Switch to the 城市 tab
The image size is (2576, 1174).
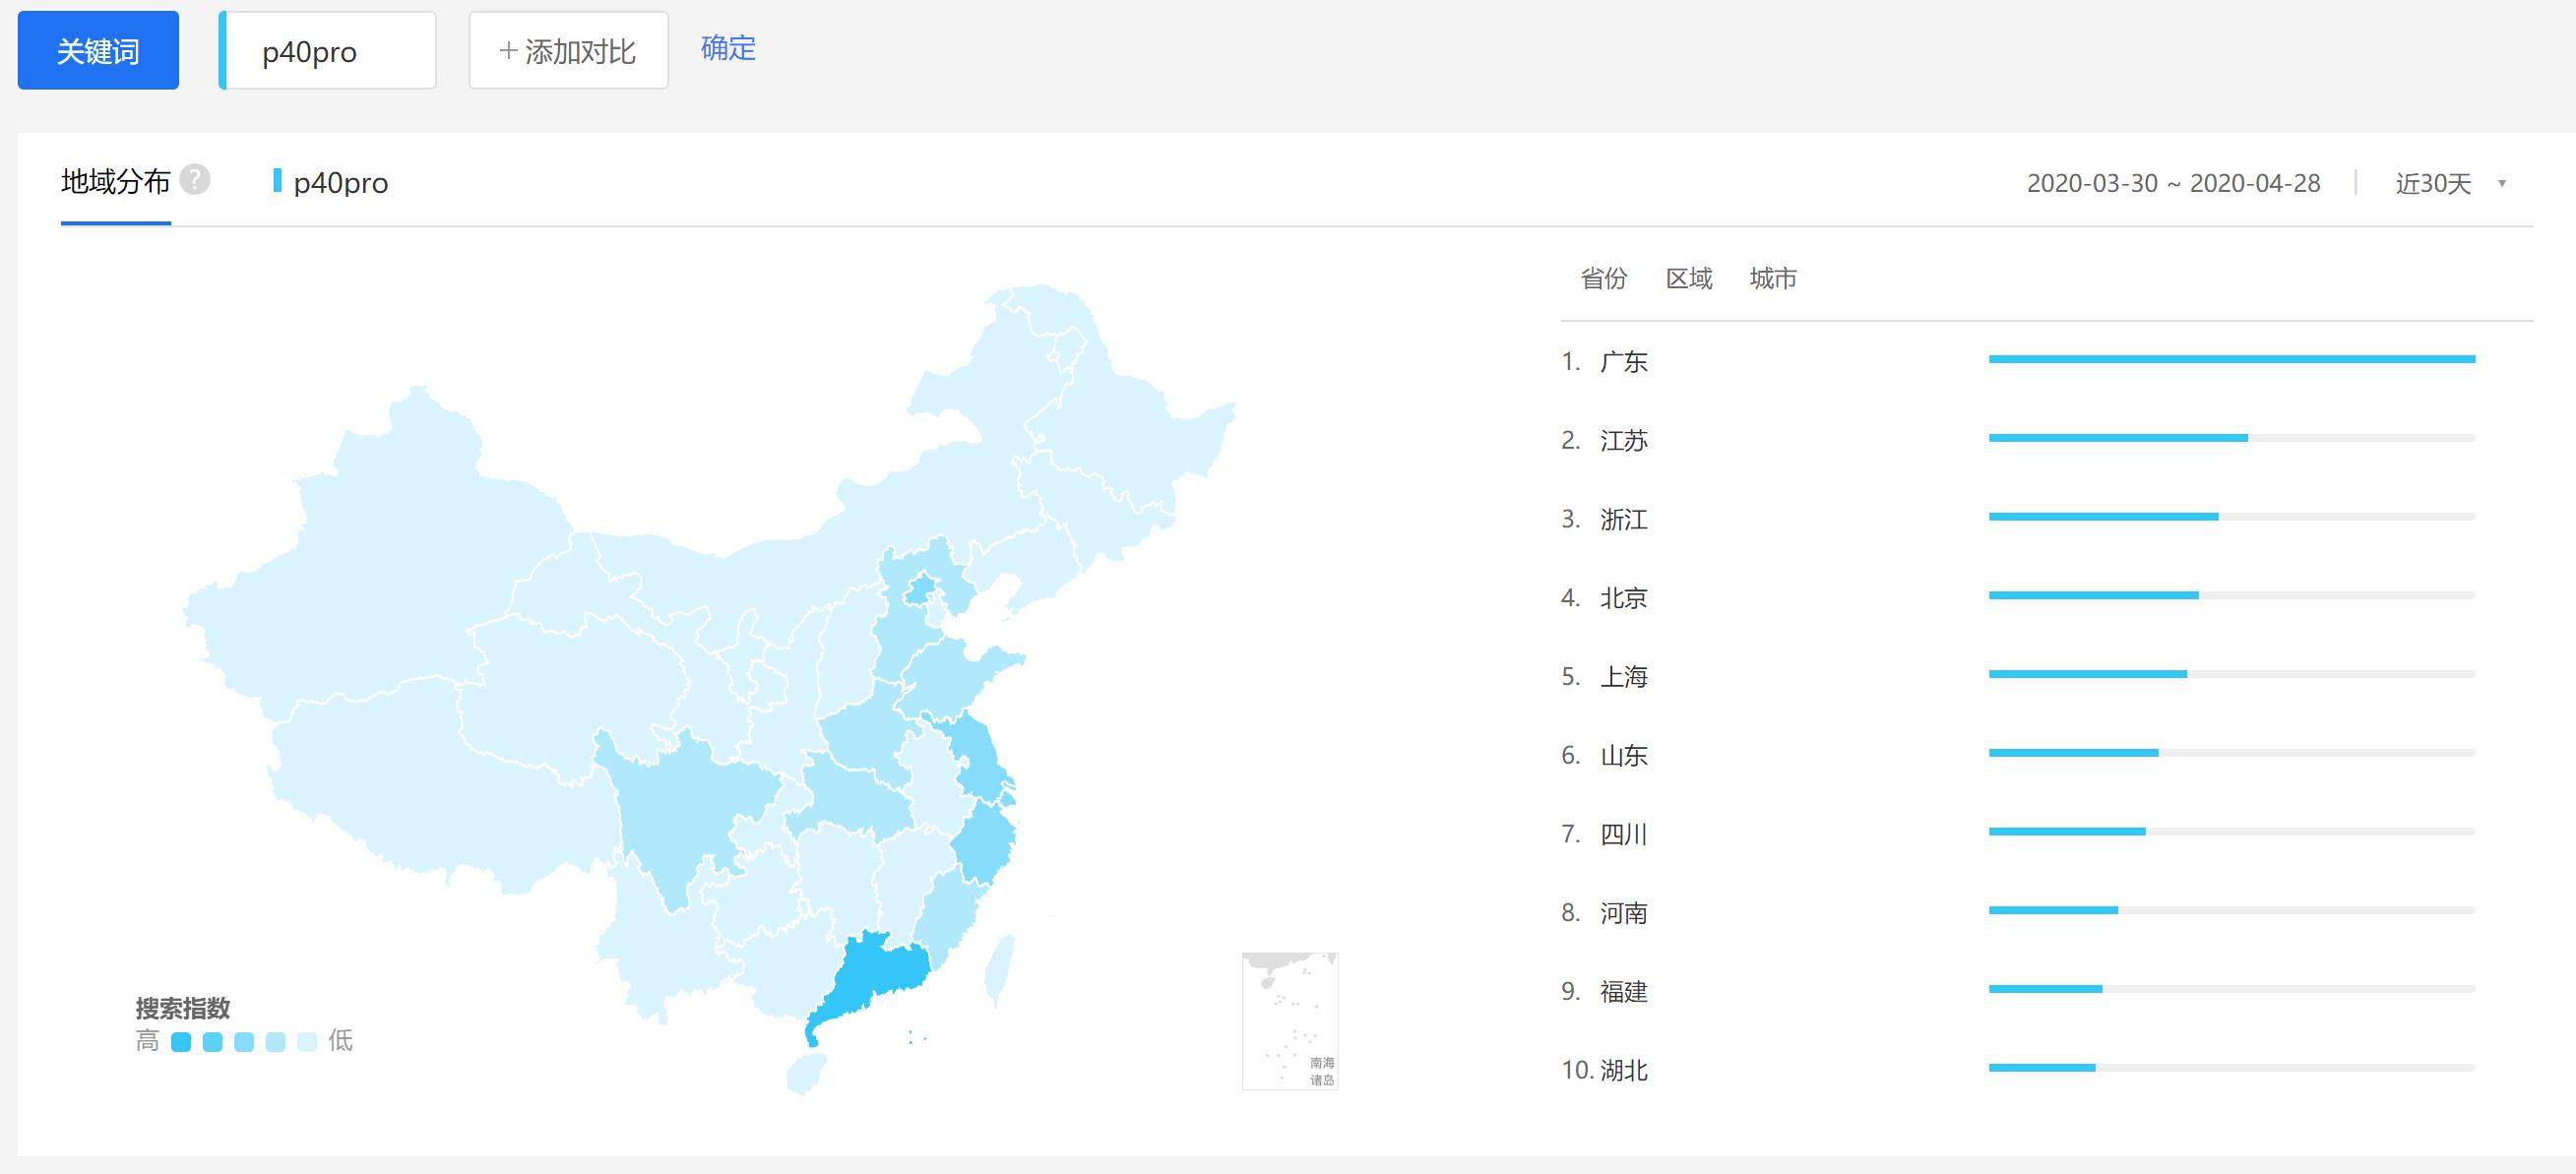1773,279
